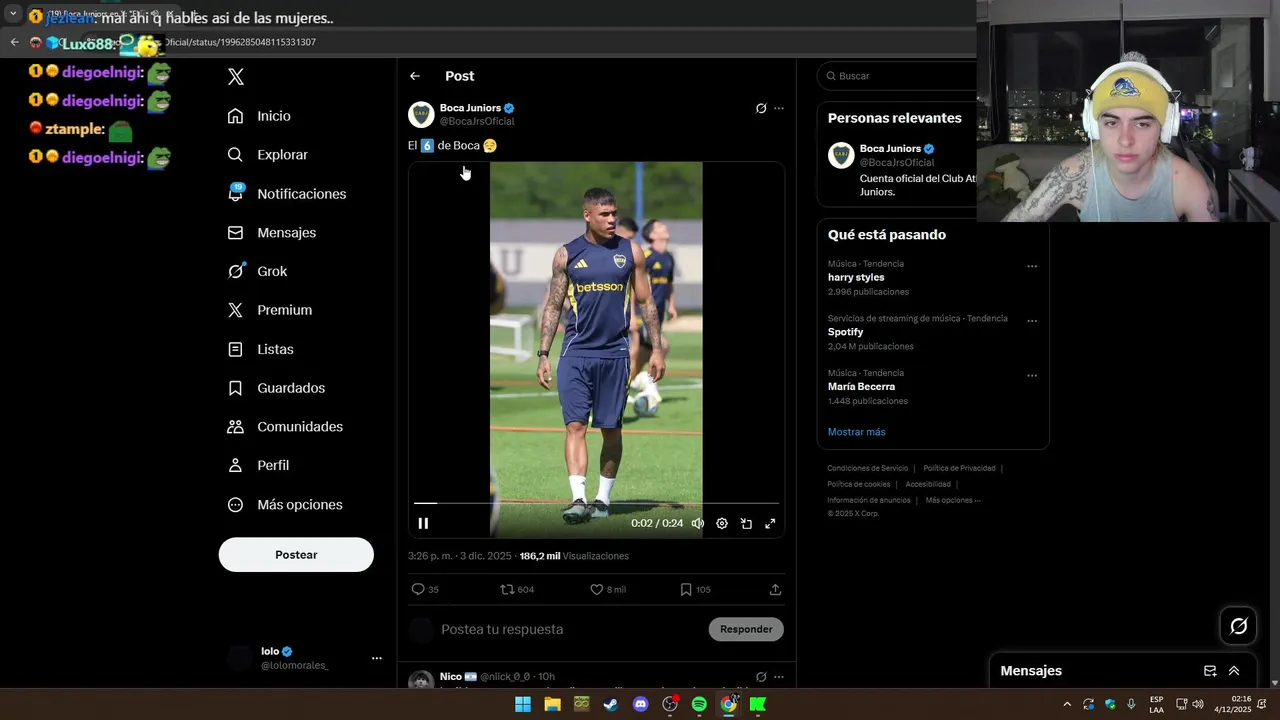Toggle picture-in-picture for video
The width and height of the screenshot is (1280, 720).
(x=746, y=523)
